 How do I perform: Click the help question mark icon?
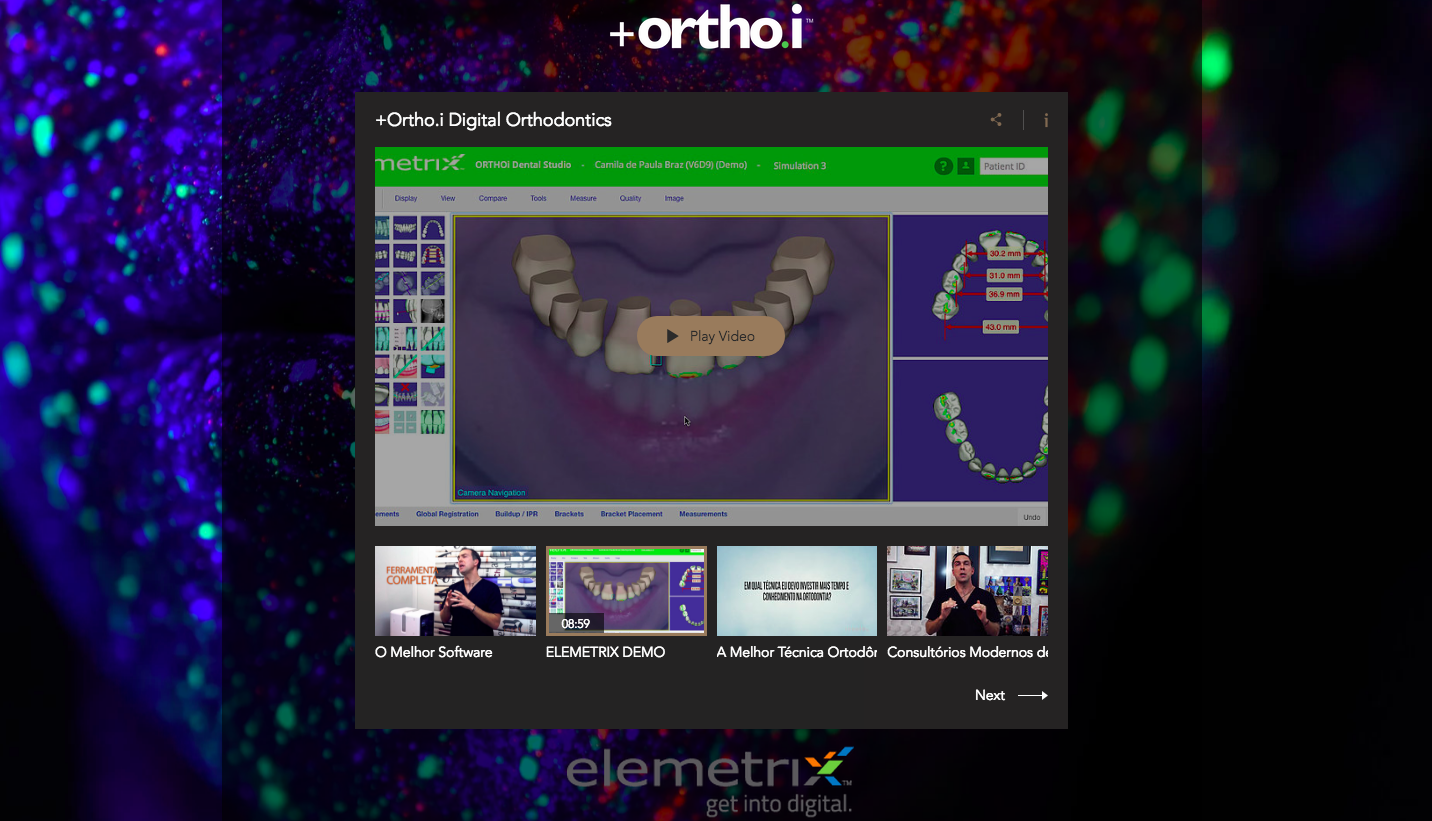[943, 165]
